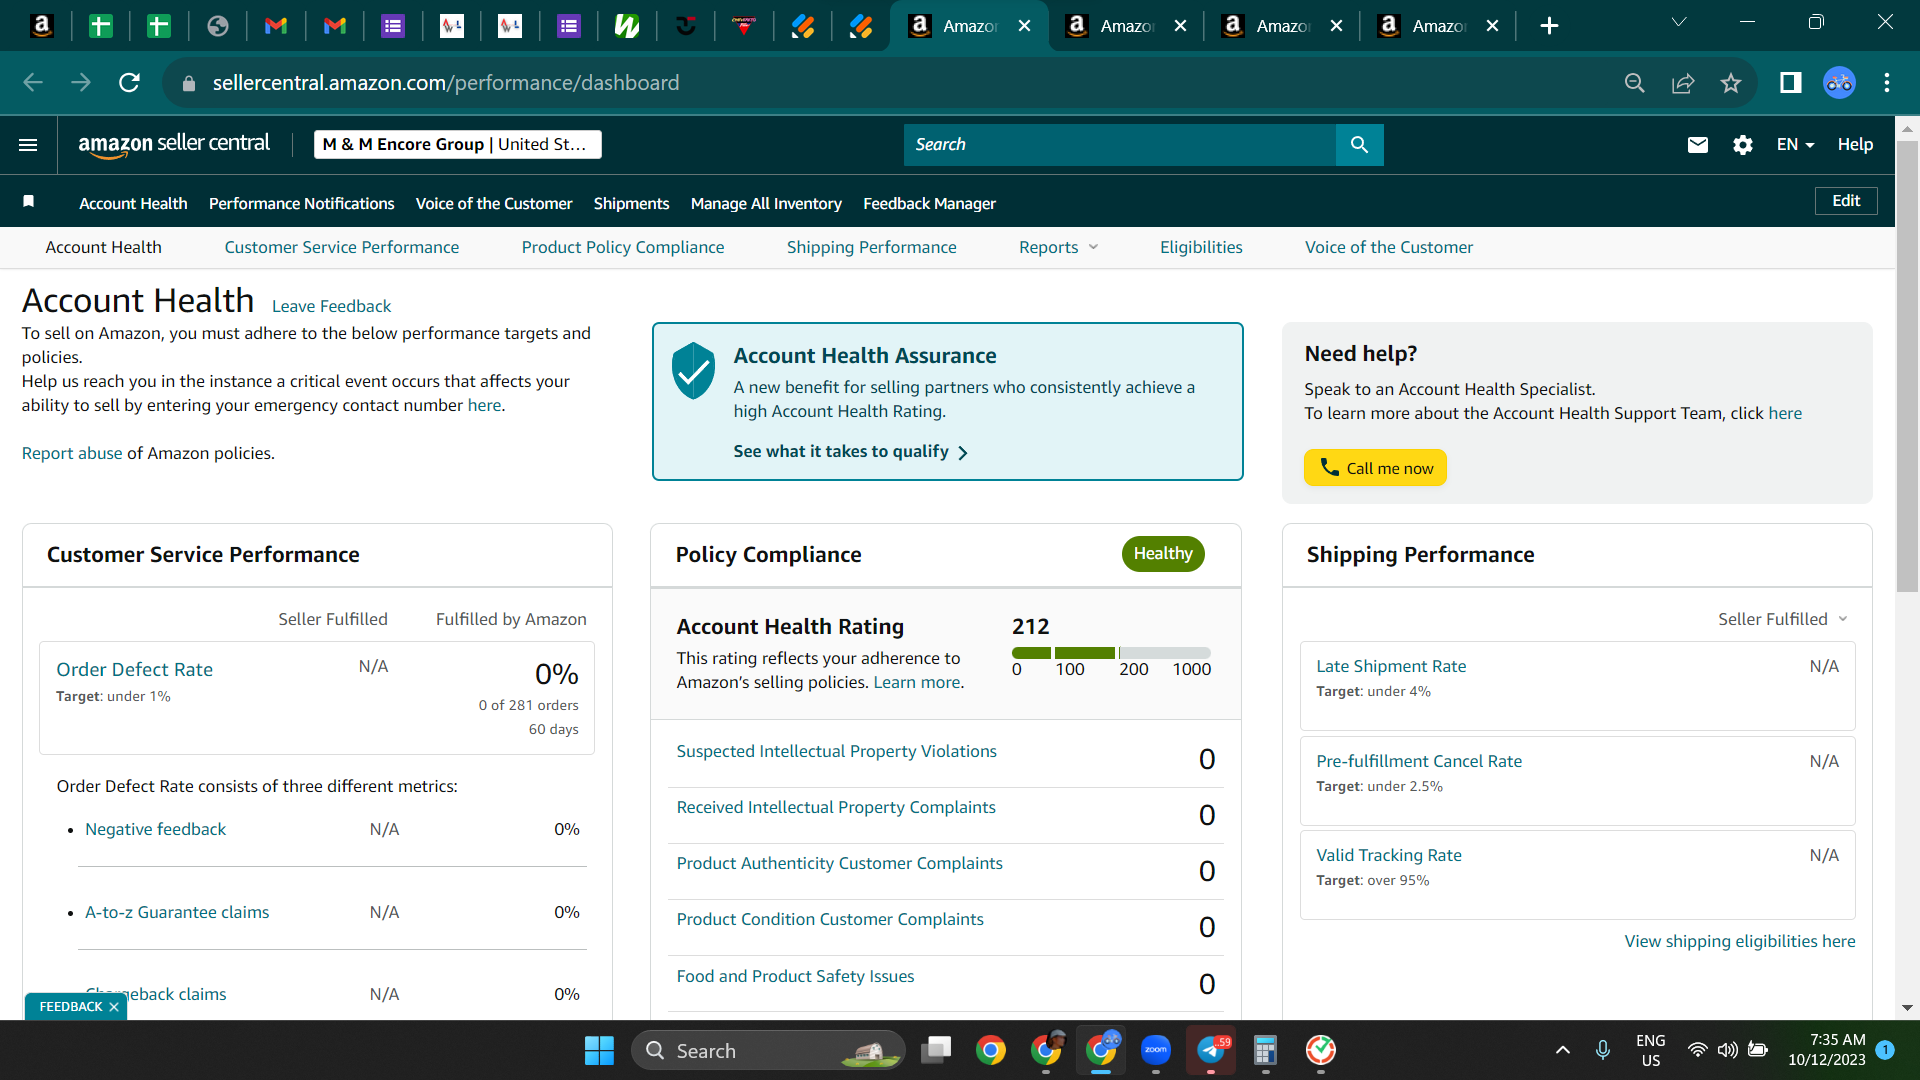Click the zoom magnifier icon in the address bar

1635,83
